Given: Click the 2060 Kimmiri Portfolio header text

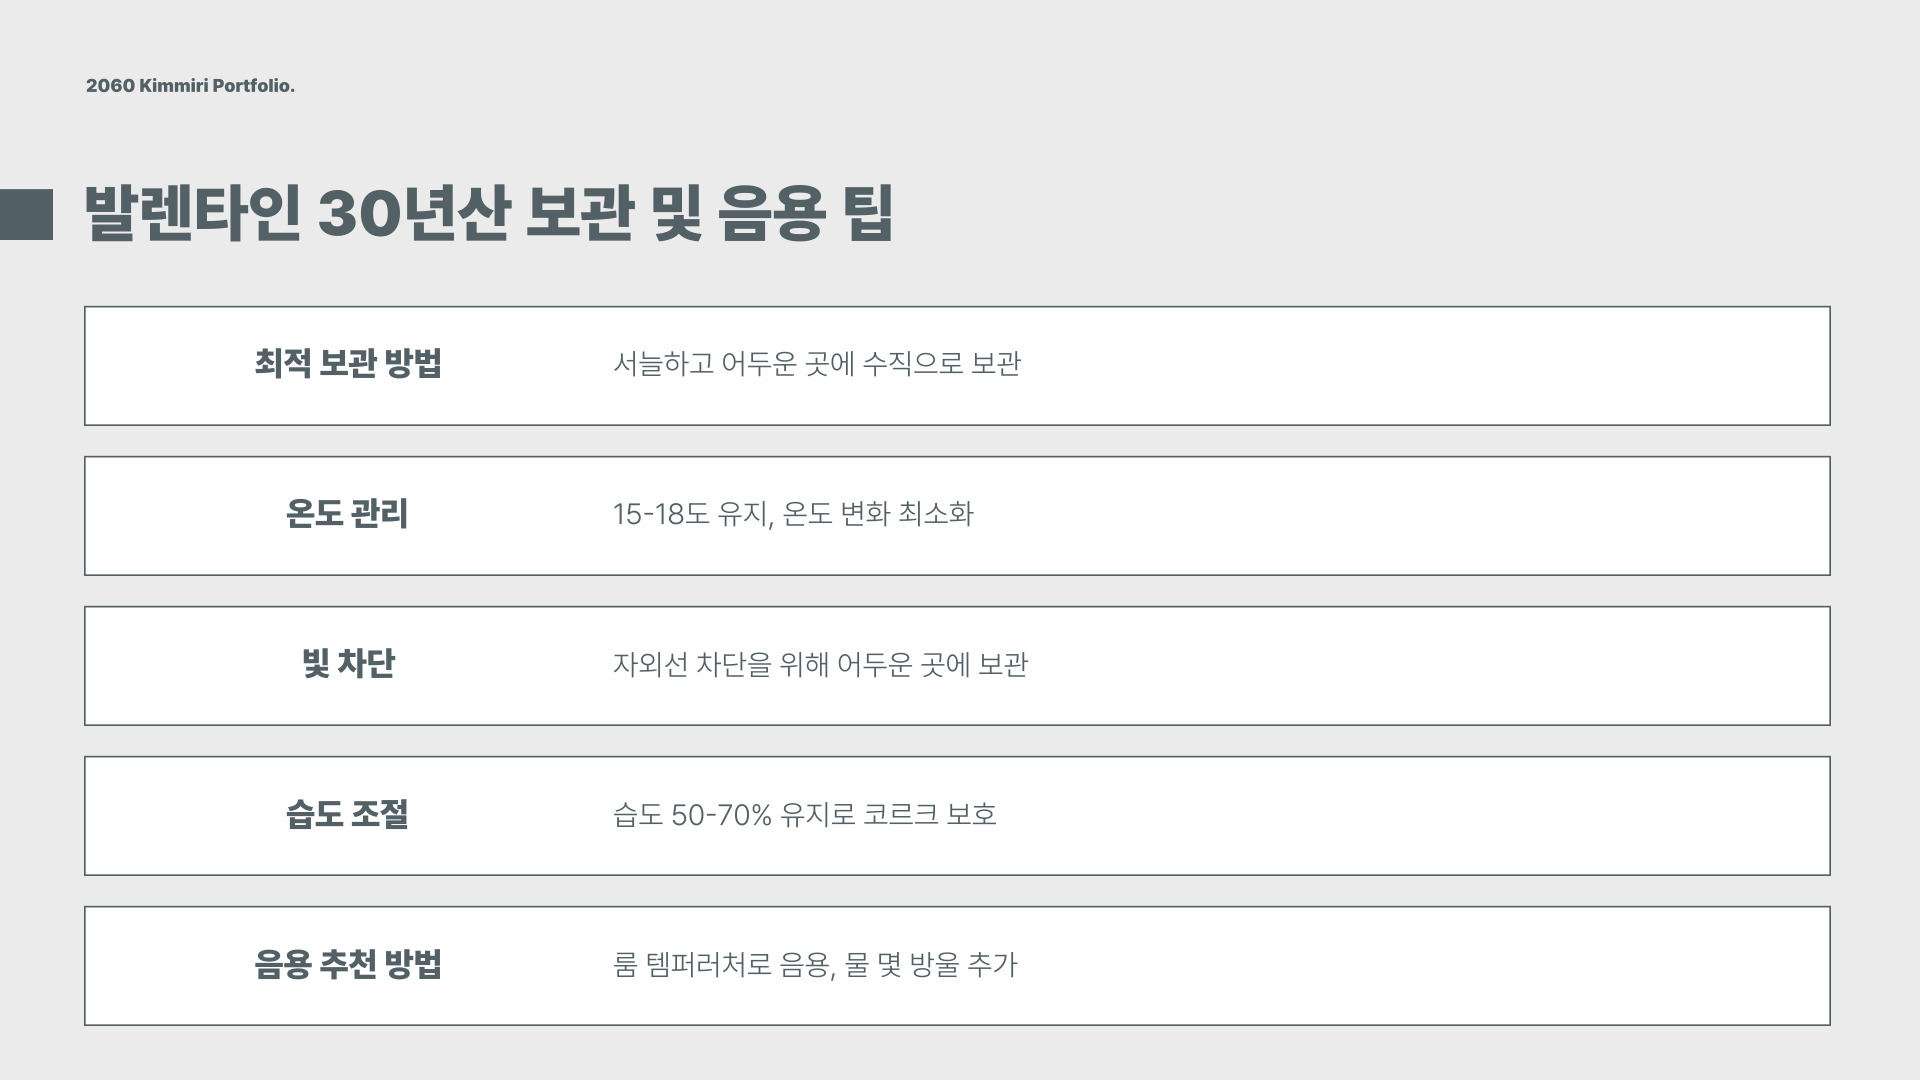Looking at the screenshot, I should point(190,86).
